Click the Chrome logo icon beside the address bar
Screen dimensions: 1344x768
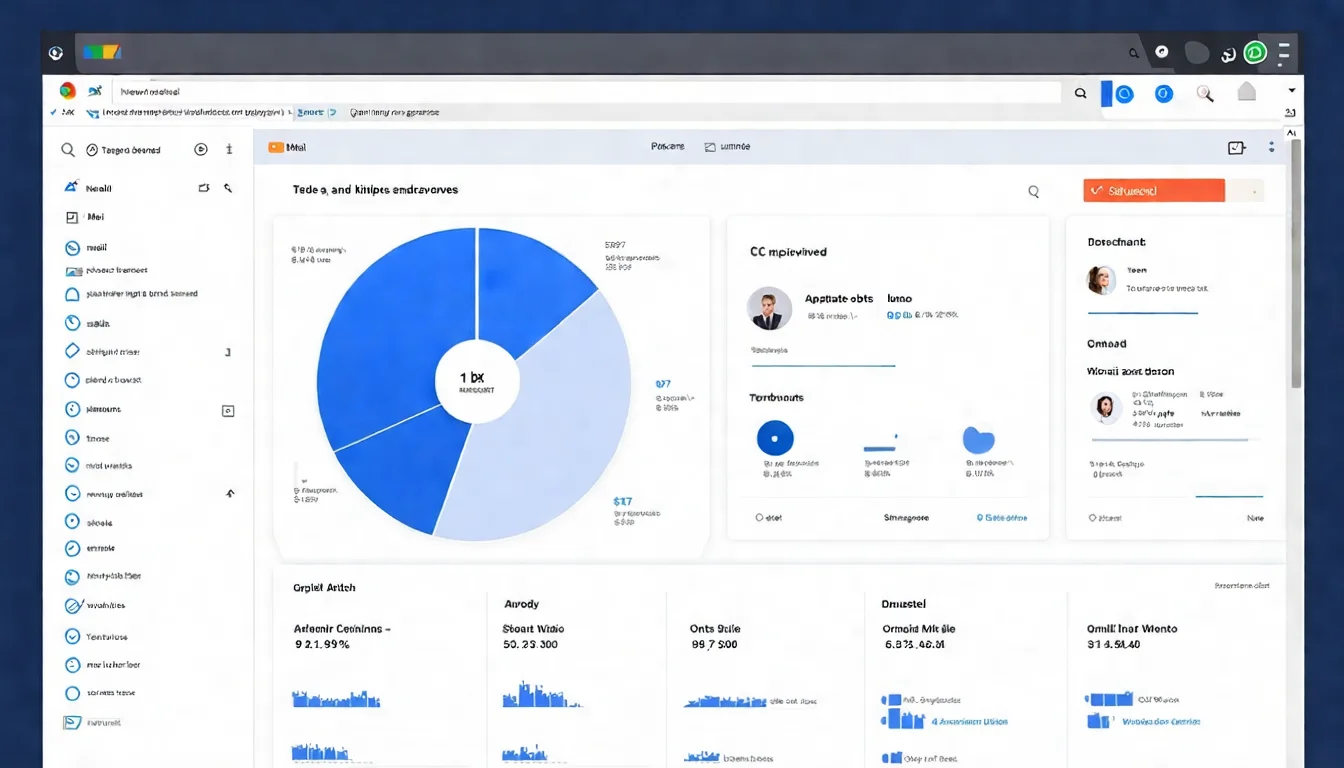(x=67, y=91)
